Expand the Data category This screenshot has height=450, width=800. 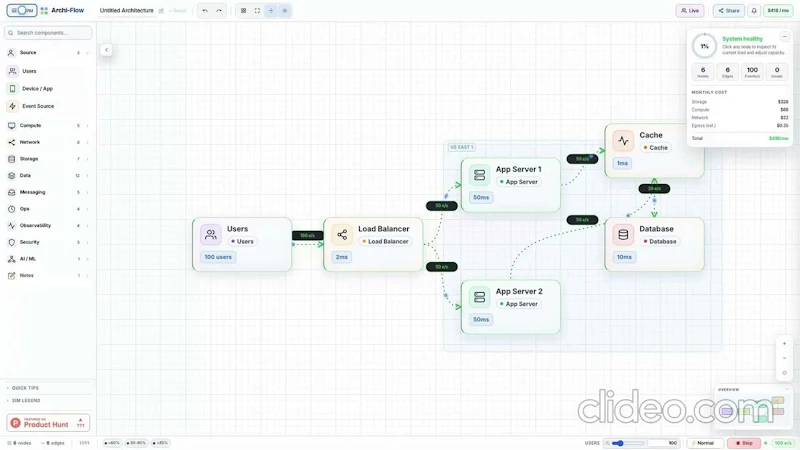tap(48, 176)
